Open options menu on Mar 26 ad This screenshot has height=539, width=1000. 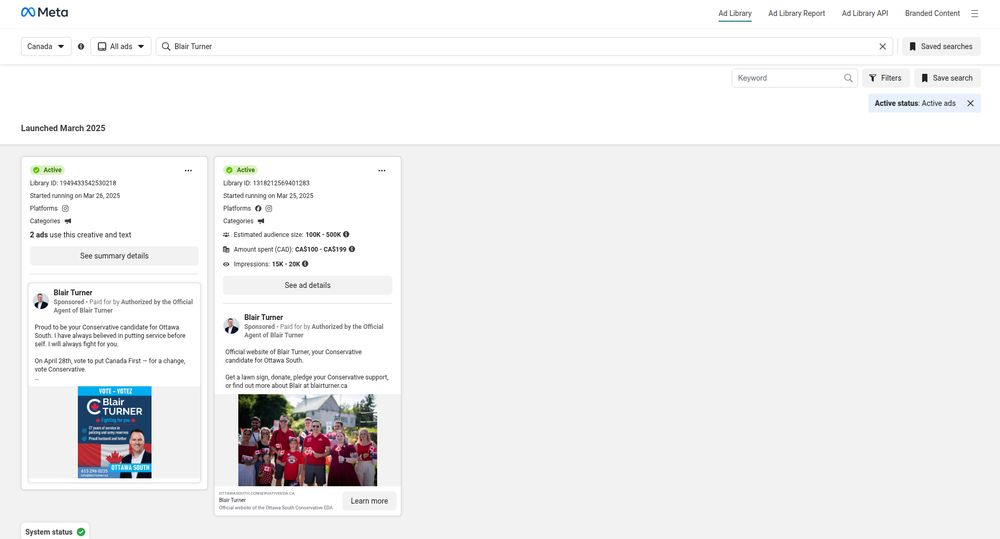point(188,170)
